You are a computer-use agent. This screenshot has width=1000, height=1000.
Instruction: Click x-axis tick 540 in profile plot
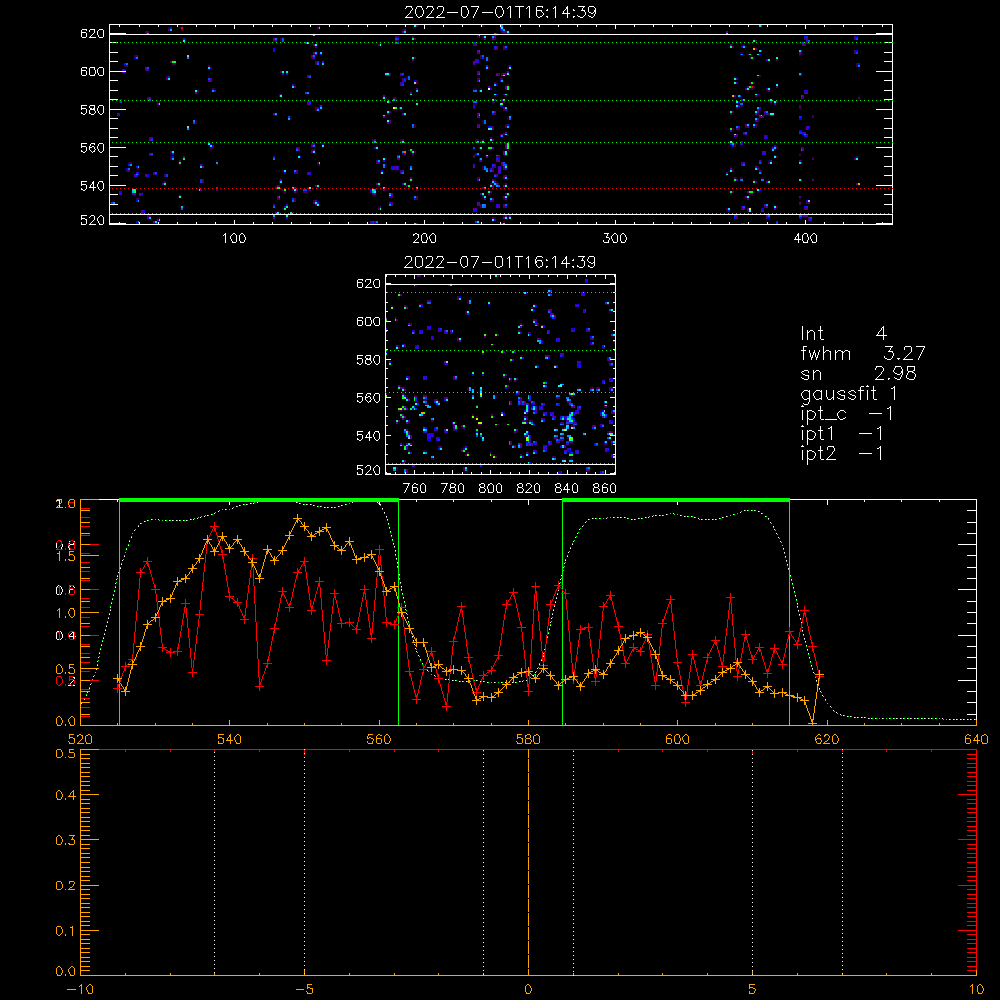(230, 739)
